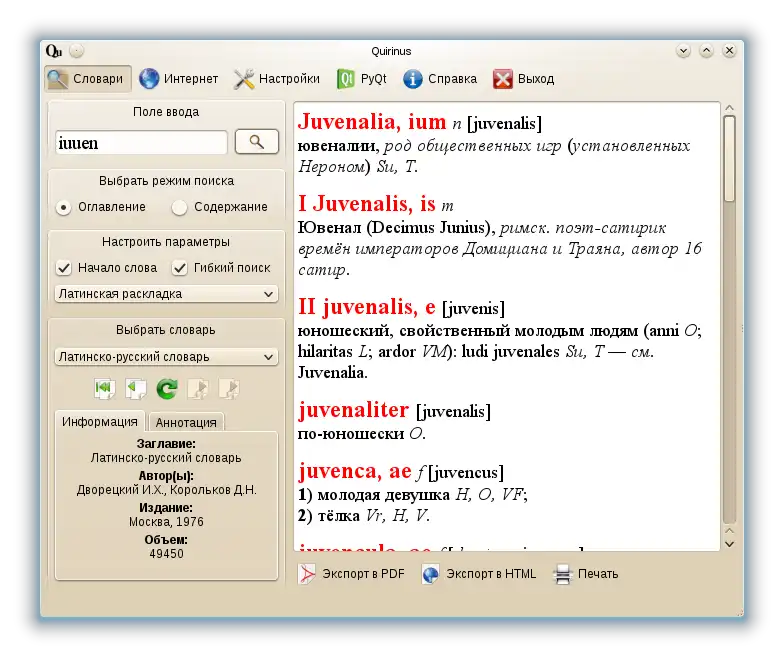This screenshot has width=784, height=657.
Task: Click the scrollbar up arrow at top
Action: click(730, 108)
